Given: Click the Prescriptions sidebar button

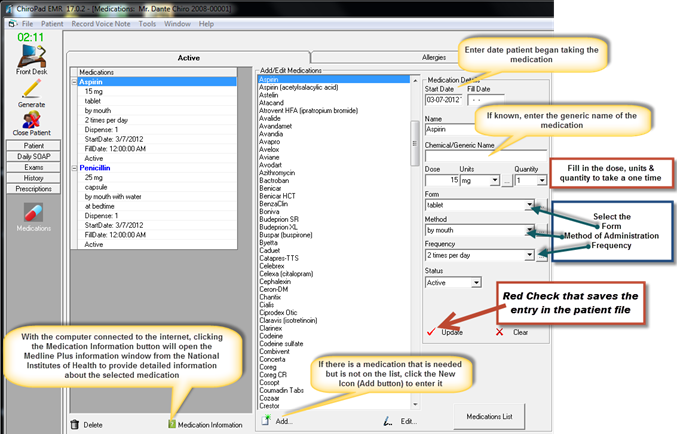Looking at the screenshot, I should click(33, 189).
